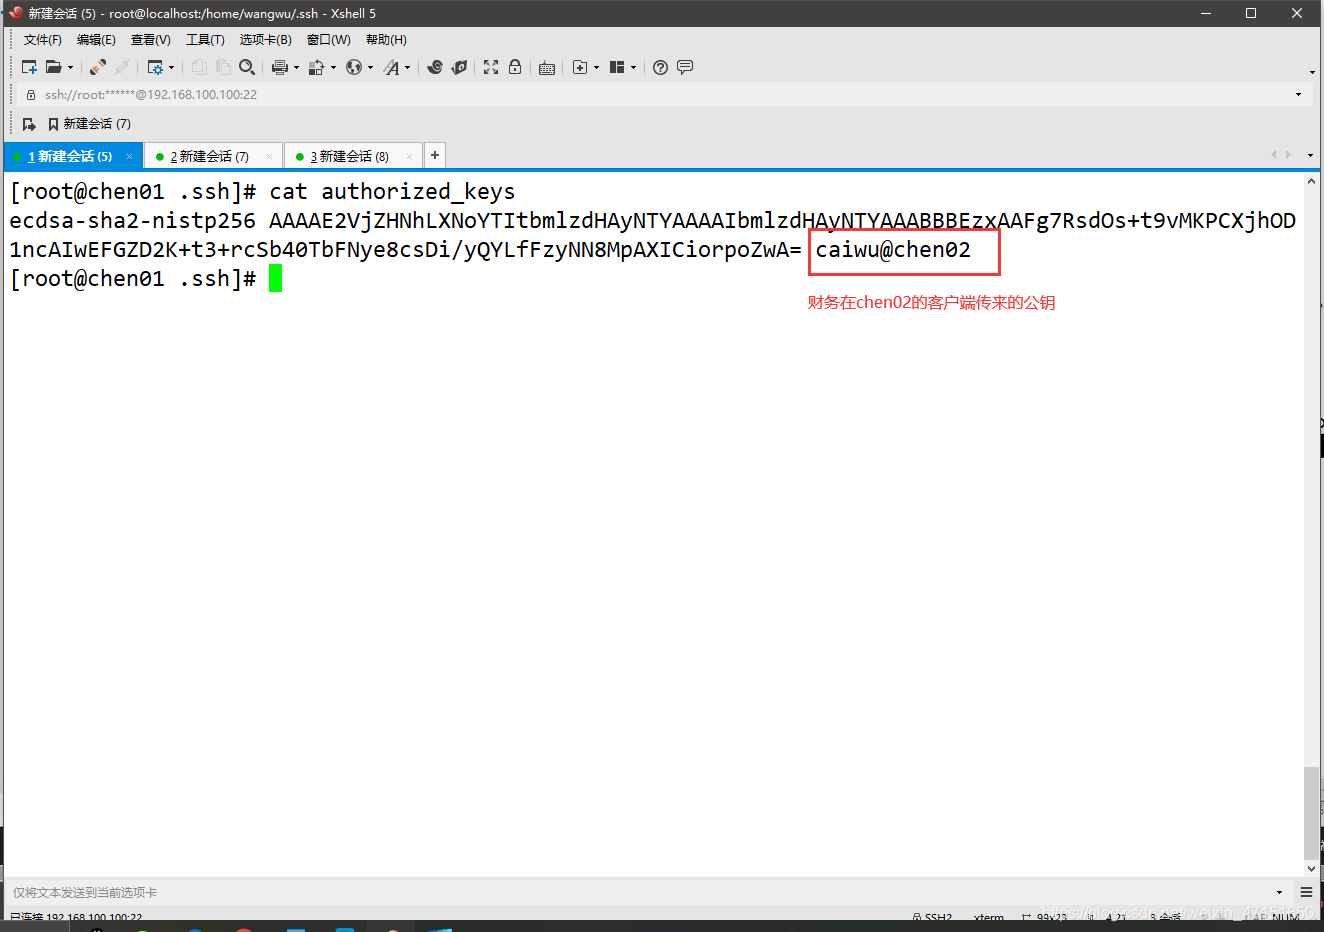Click the Encoding globe icon
Screen dimensions: 1324x932
pos(354,67)
